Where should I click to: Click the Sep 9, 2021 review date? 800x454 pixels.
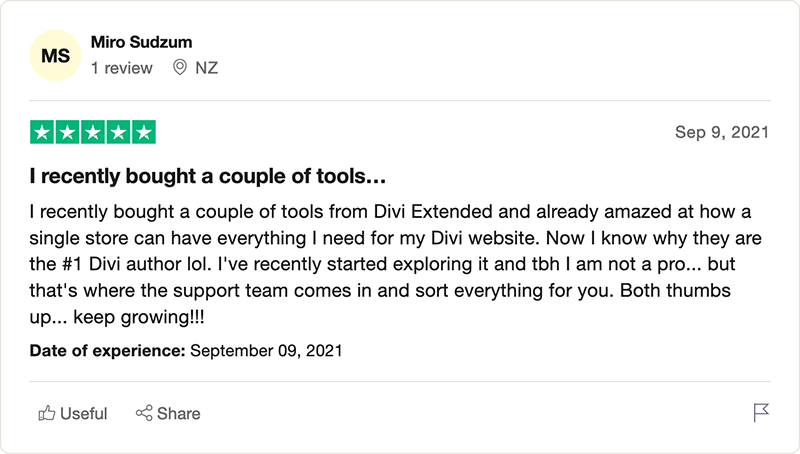click(x=722, y=132)
